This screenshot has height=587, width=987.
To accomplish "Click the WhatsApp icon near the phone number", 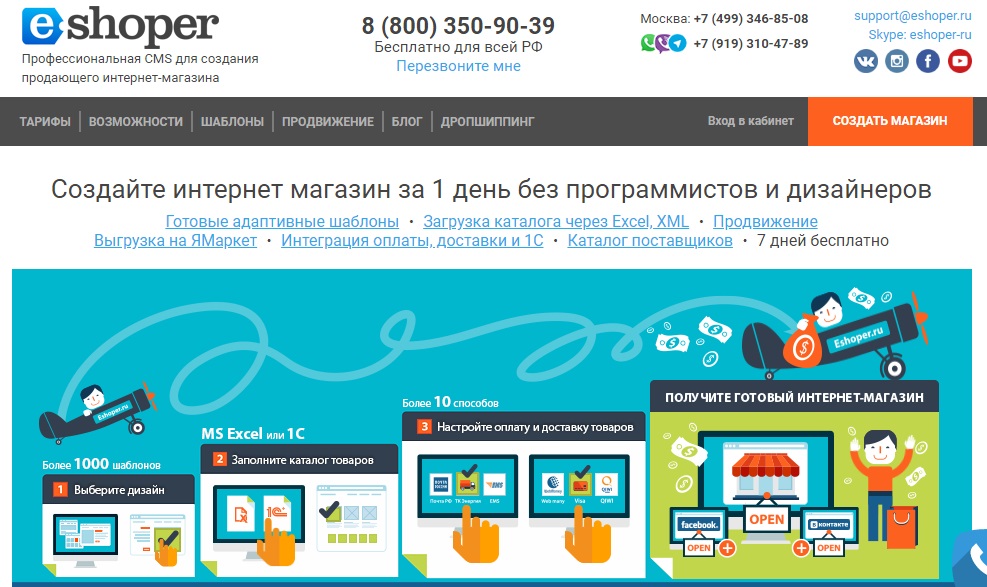I will point(648,43).
